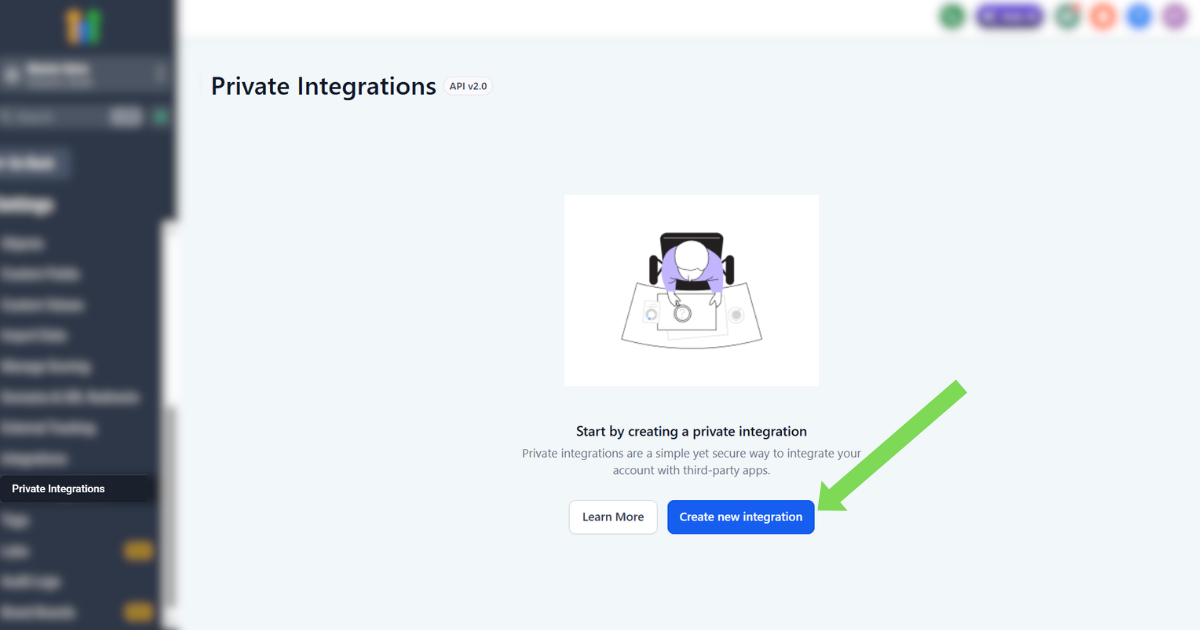
Task: Click the purple pill button in the header
Action: [1010, 16]
